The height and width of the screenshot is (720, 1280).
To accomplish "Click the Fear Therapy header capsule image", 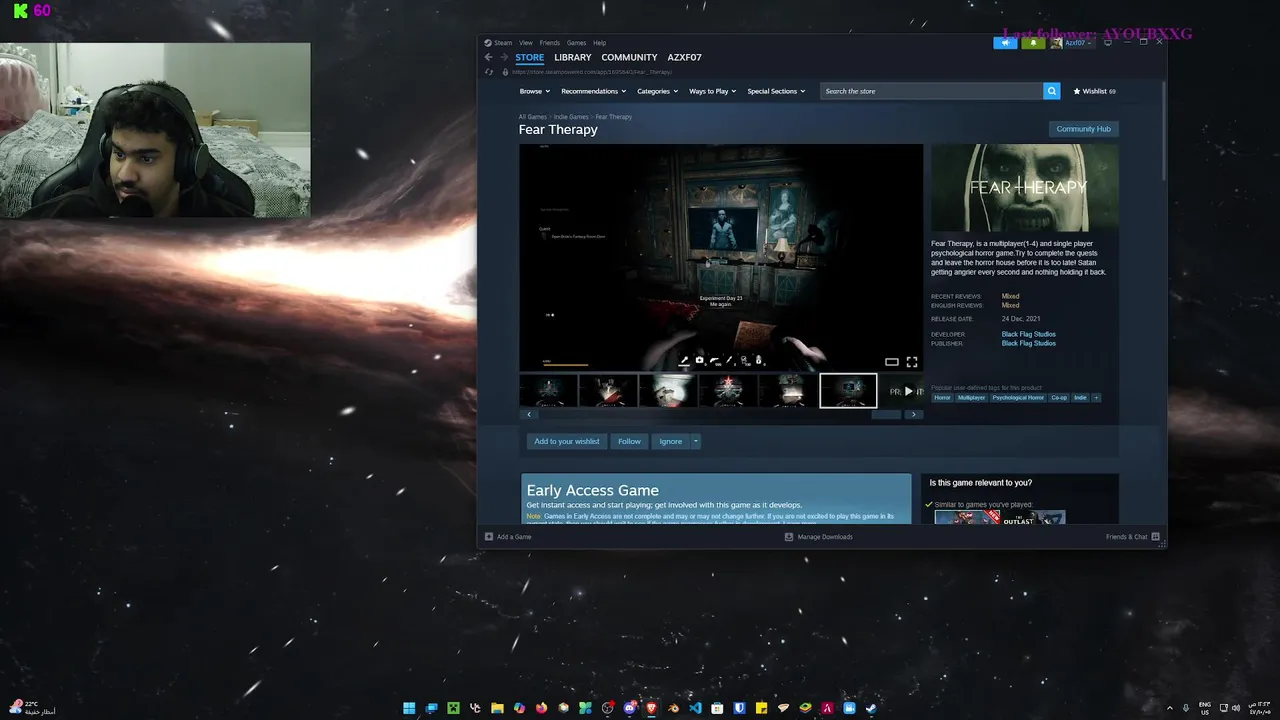I will click(1025, 188).
